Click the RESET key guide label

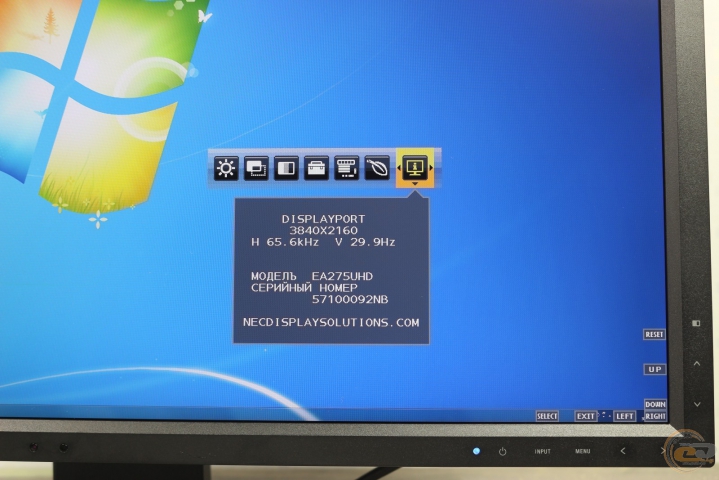[654, 335]
